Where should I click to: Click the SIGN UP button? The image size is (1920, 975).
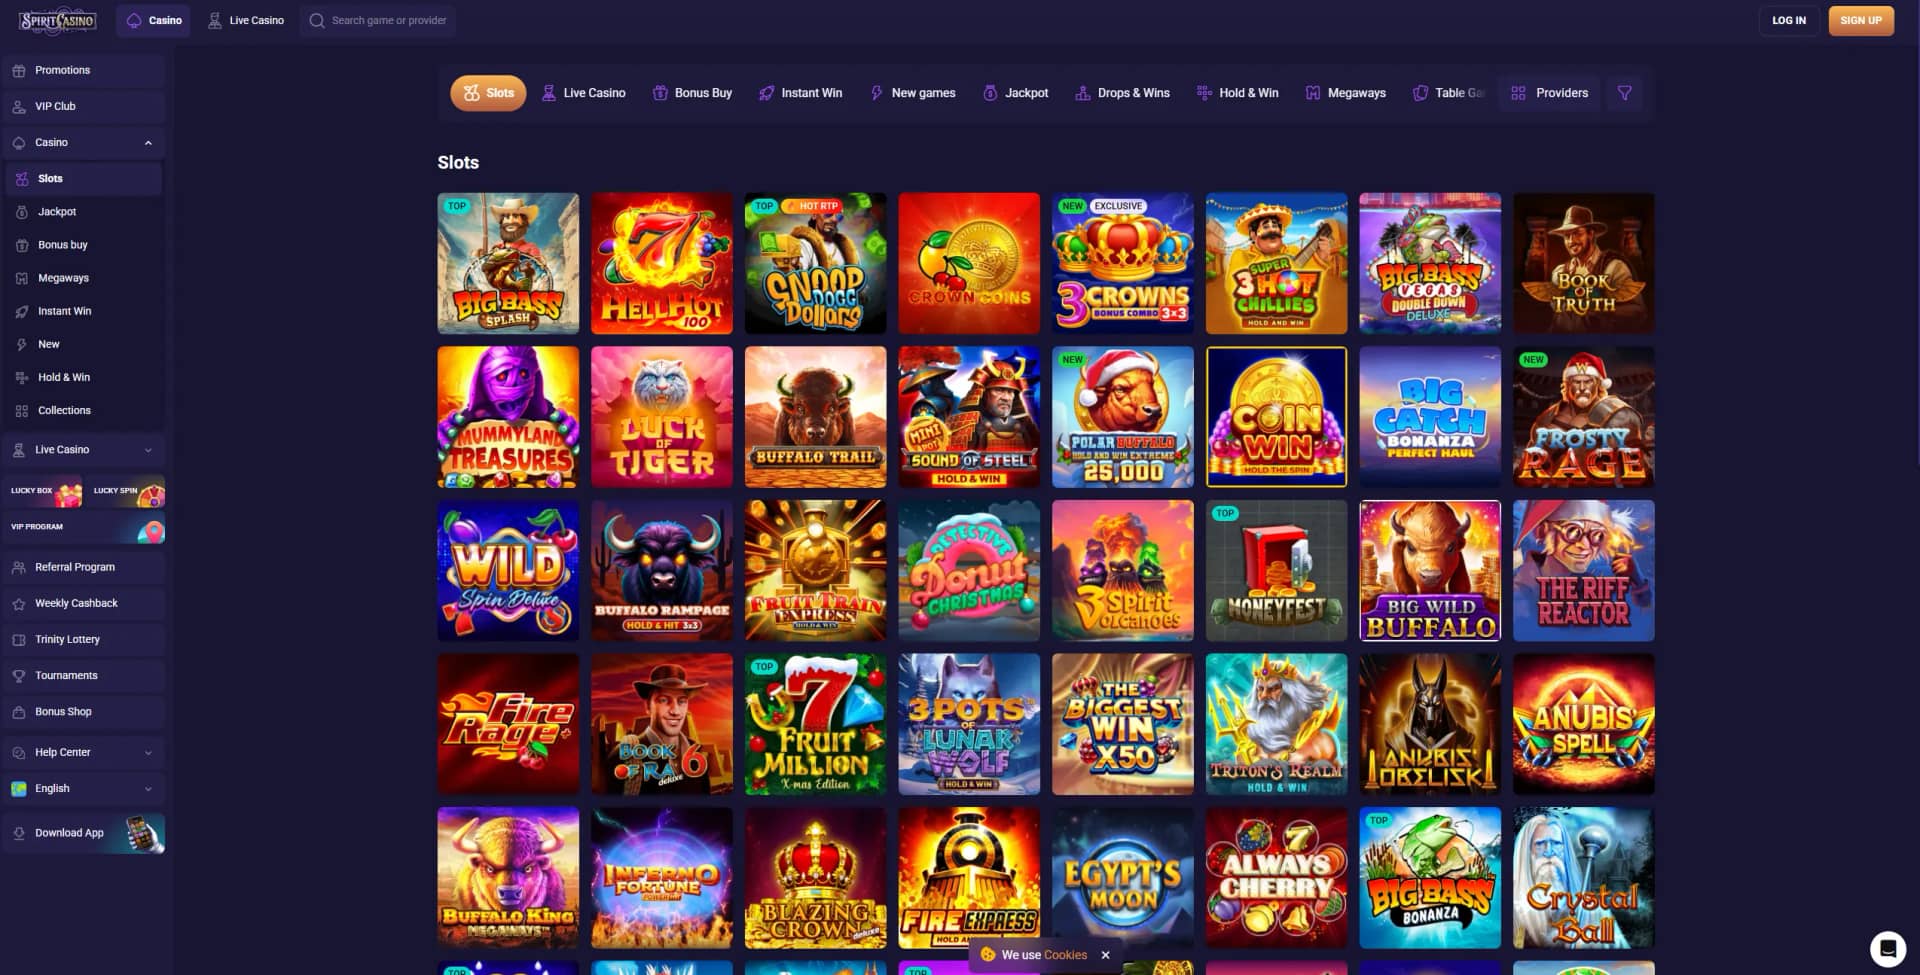tap(1861, 20)
